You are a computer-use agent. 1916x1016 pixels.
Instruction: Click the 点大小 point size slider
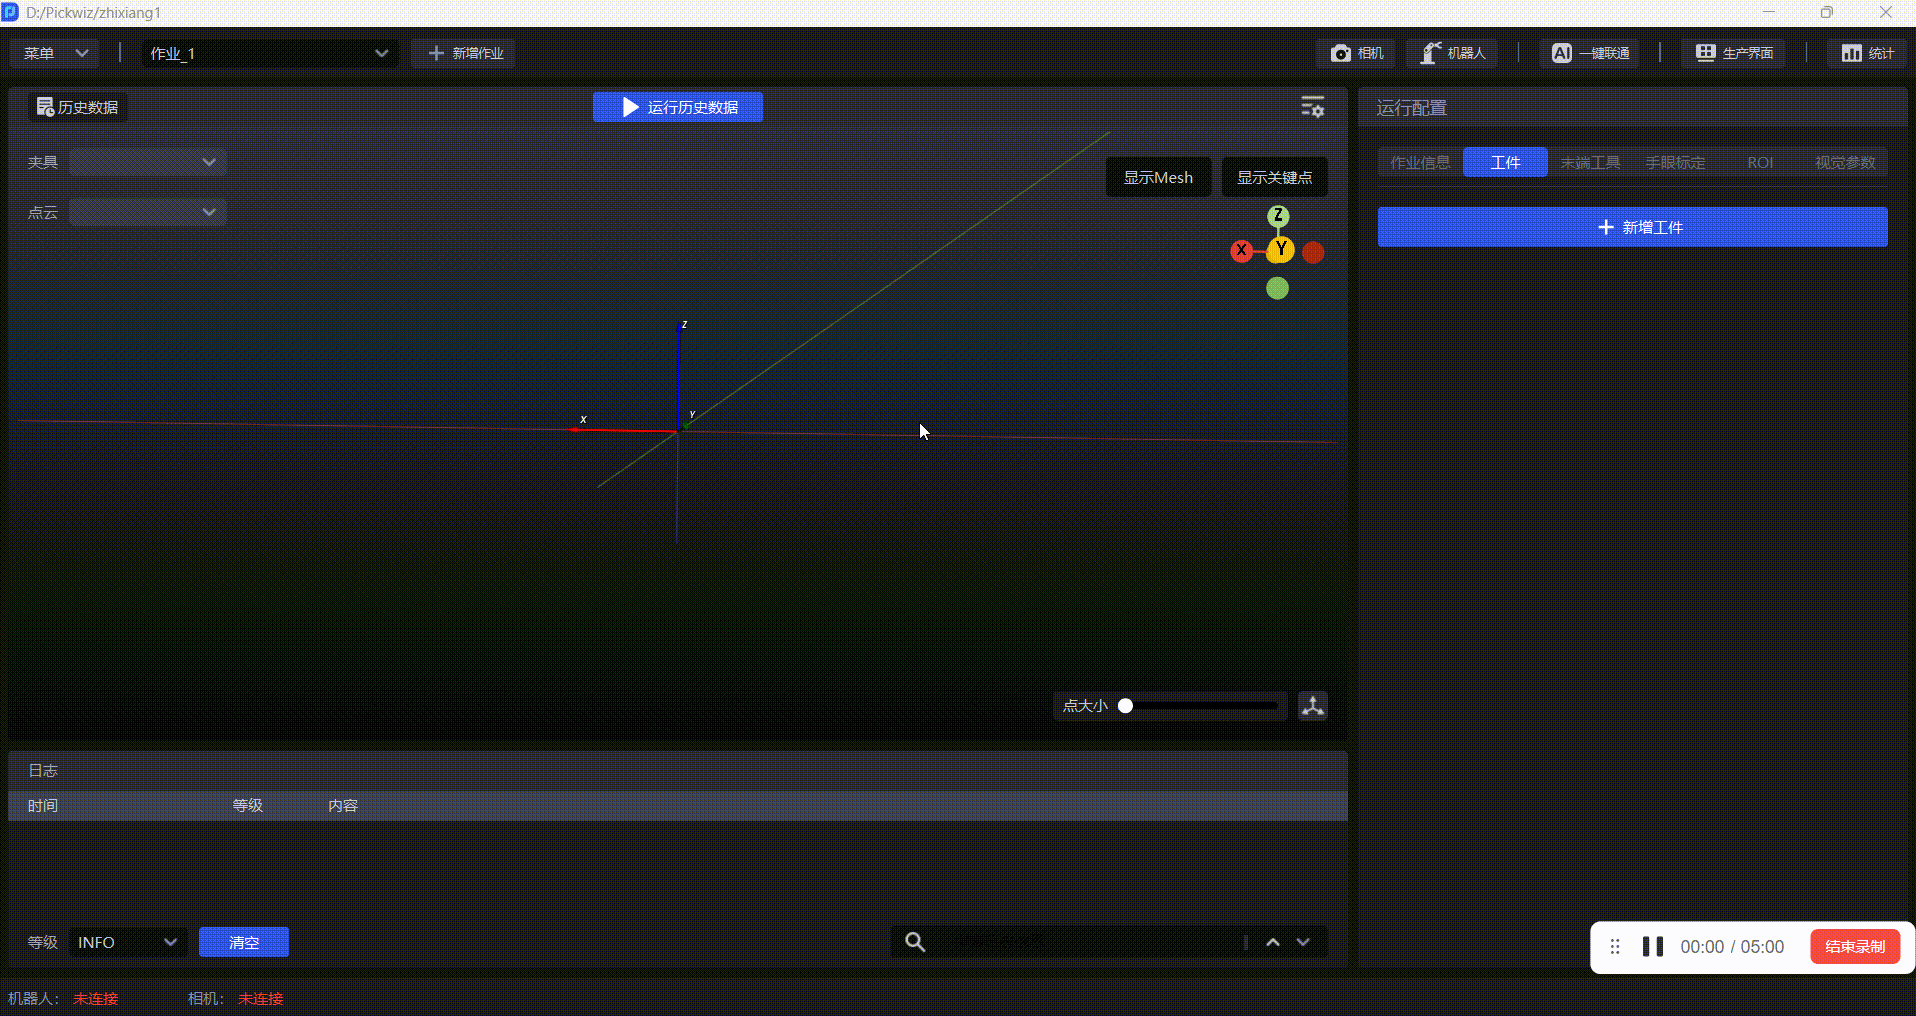coord(1200,706)
